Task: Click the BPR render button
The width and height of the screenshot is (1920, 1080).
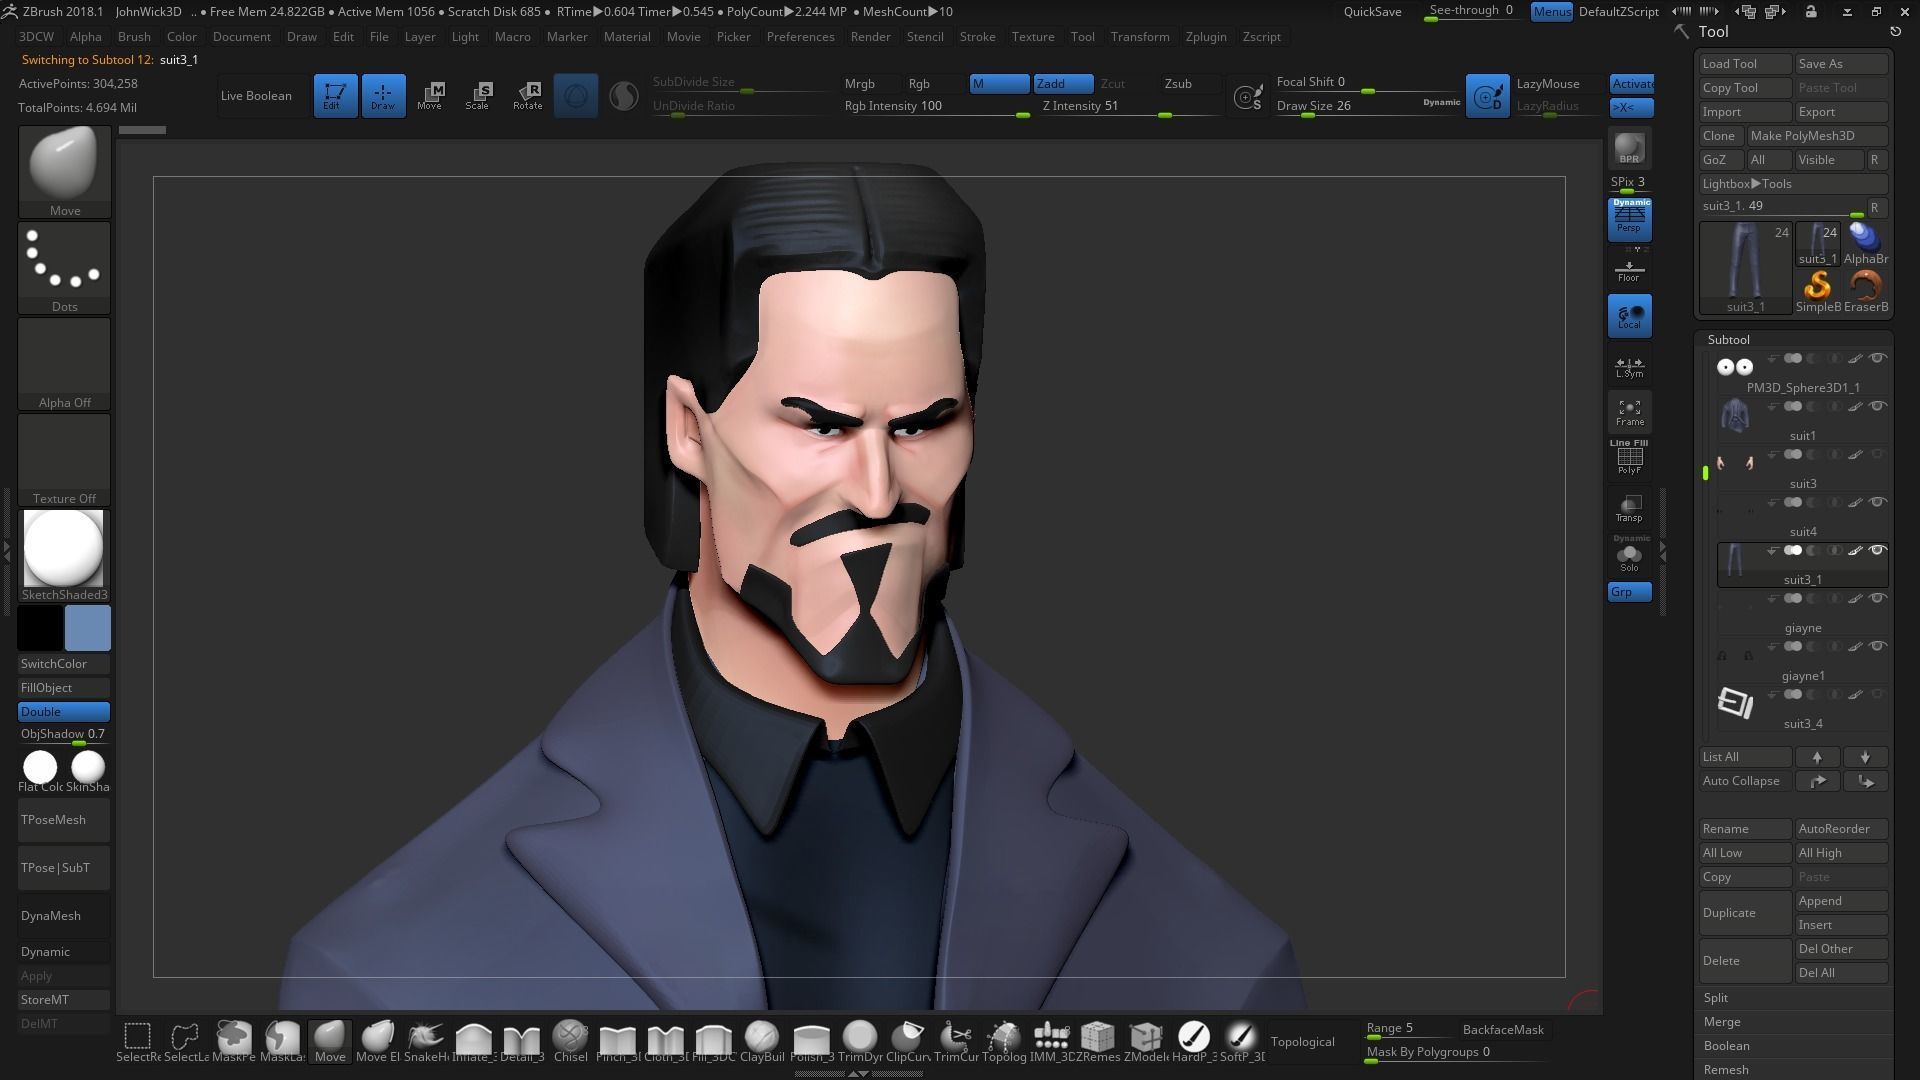Action: (1629, 148)
